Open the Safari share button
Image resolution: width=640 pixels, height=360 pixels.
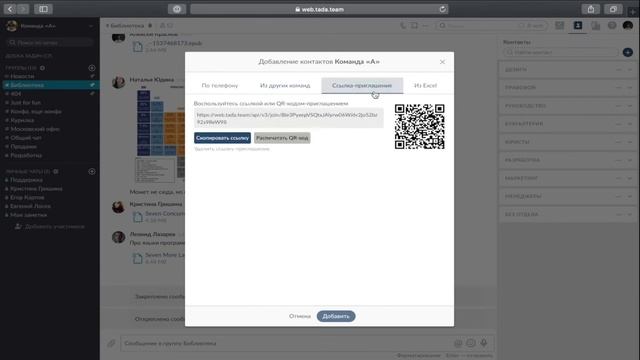[x=591, y=9]
